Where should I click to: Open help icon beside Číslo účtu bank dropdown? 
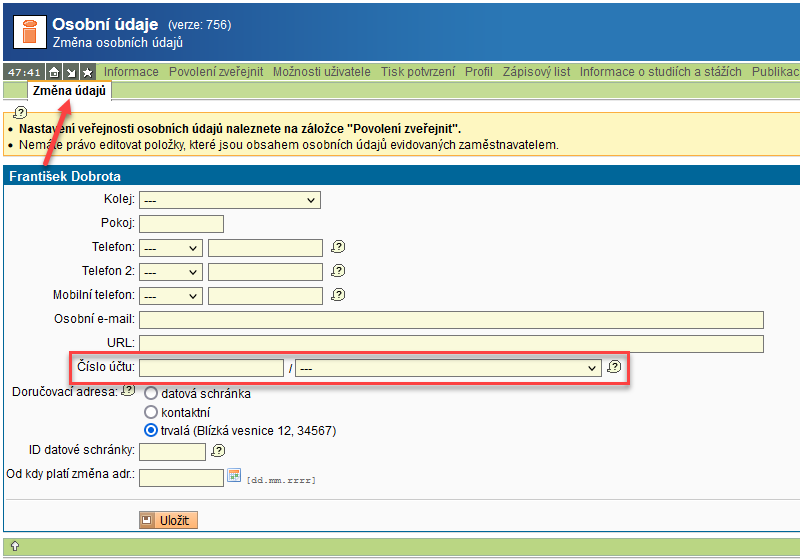(614, 367)
